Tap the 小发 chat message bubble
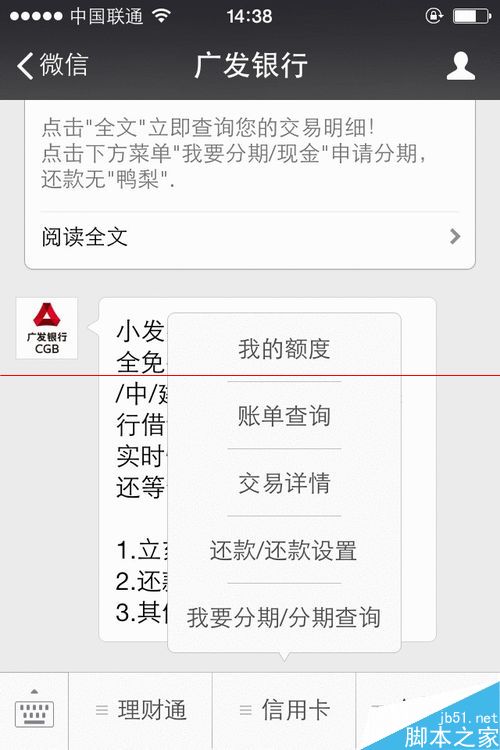The image size is (500, 750). [267, 469]
